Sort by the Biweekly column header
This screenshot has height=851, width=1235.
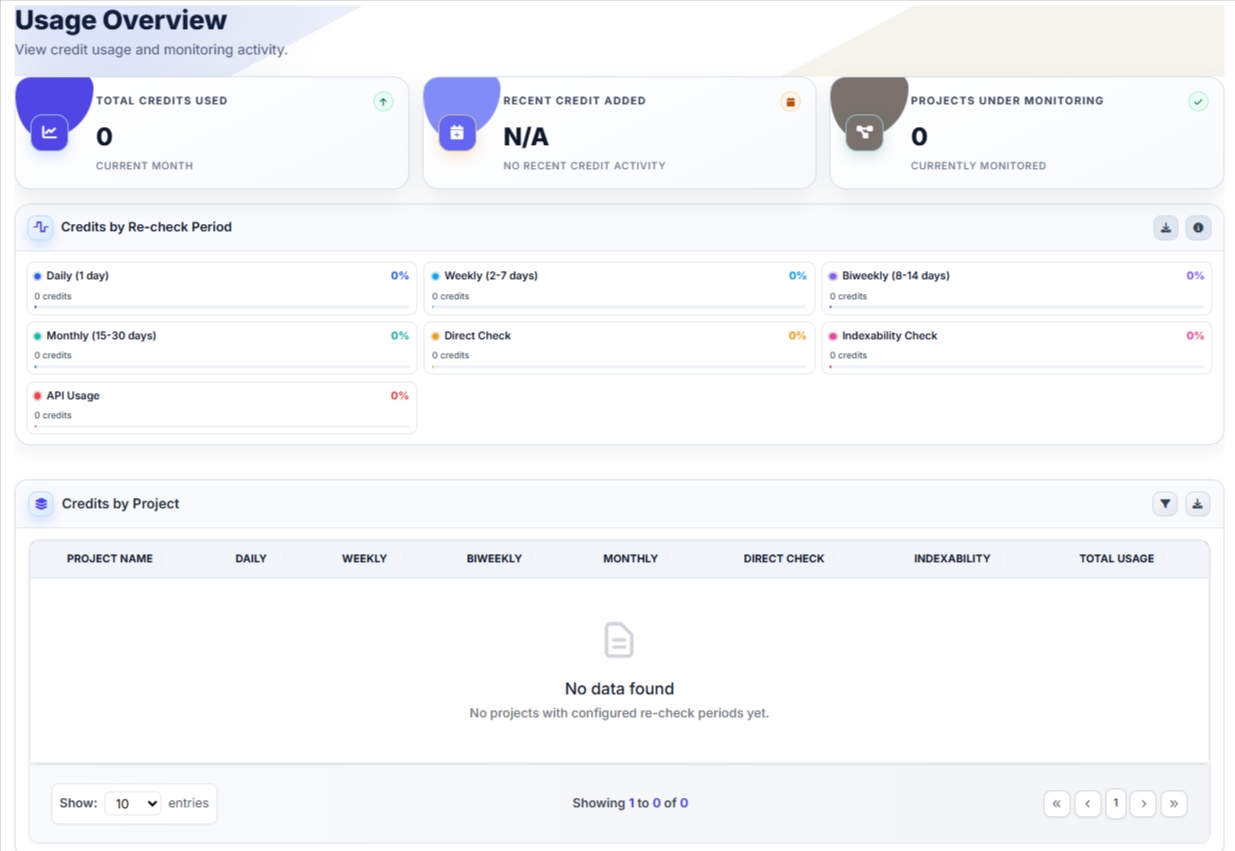point(494,559)
